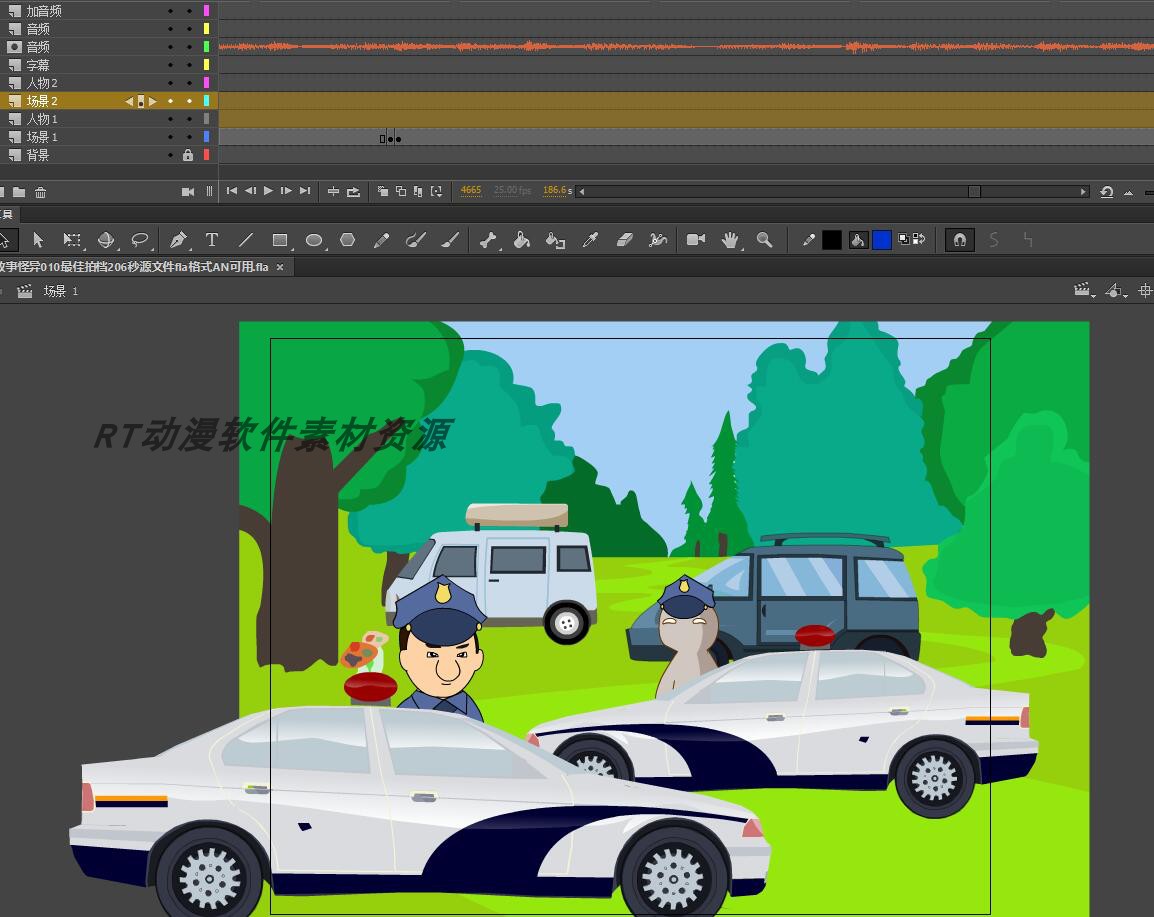1154x917 pixels.
Task: Click the center frame button
Action: (333, 191)
